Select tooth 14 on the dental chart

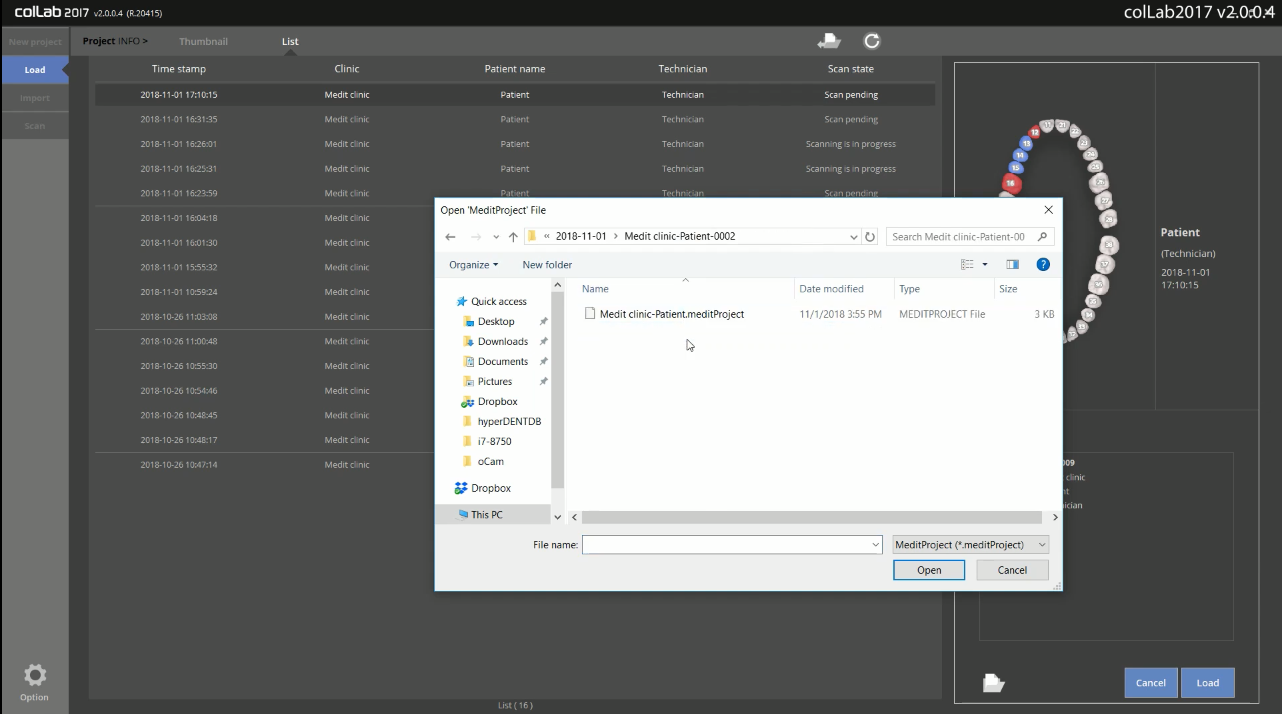pos(1020,155)
